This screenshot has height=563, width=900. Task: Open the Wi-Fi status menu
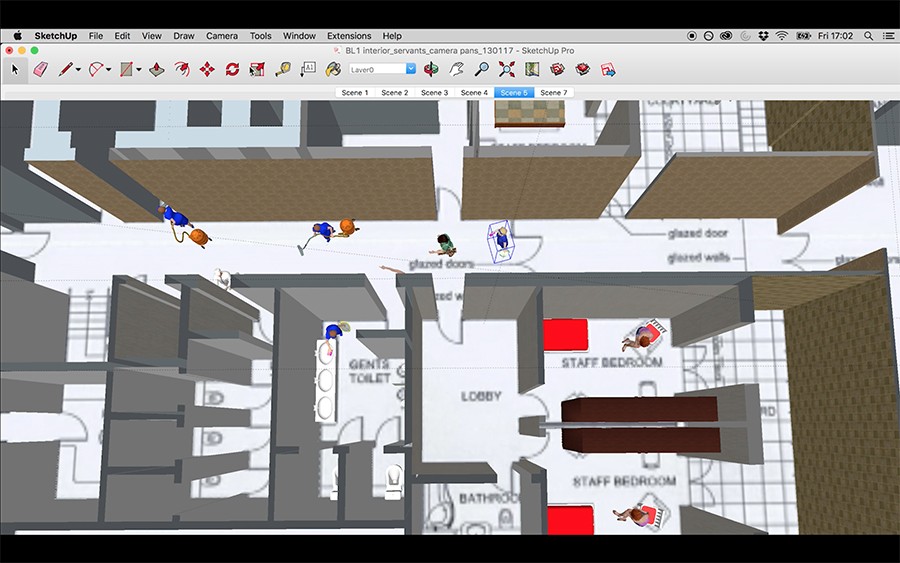pyautogui.click(x=782, y=36)
